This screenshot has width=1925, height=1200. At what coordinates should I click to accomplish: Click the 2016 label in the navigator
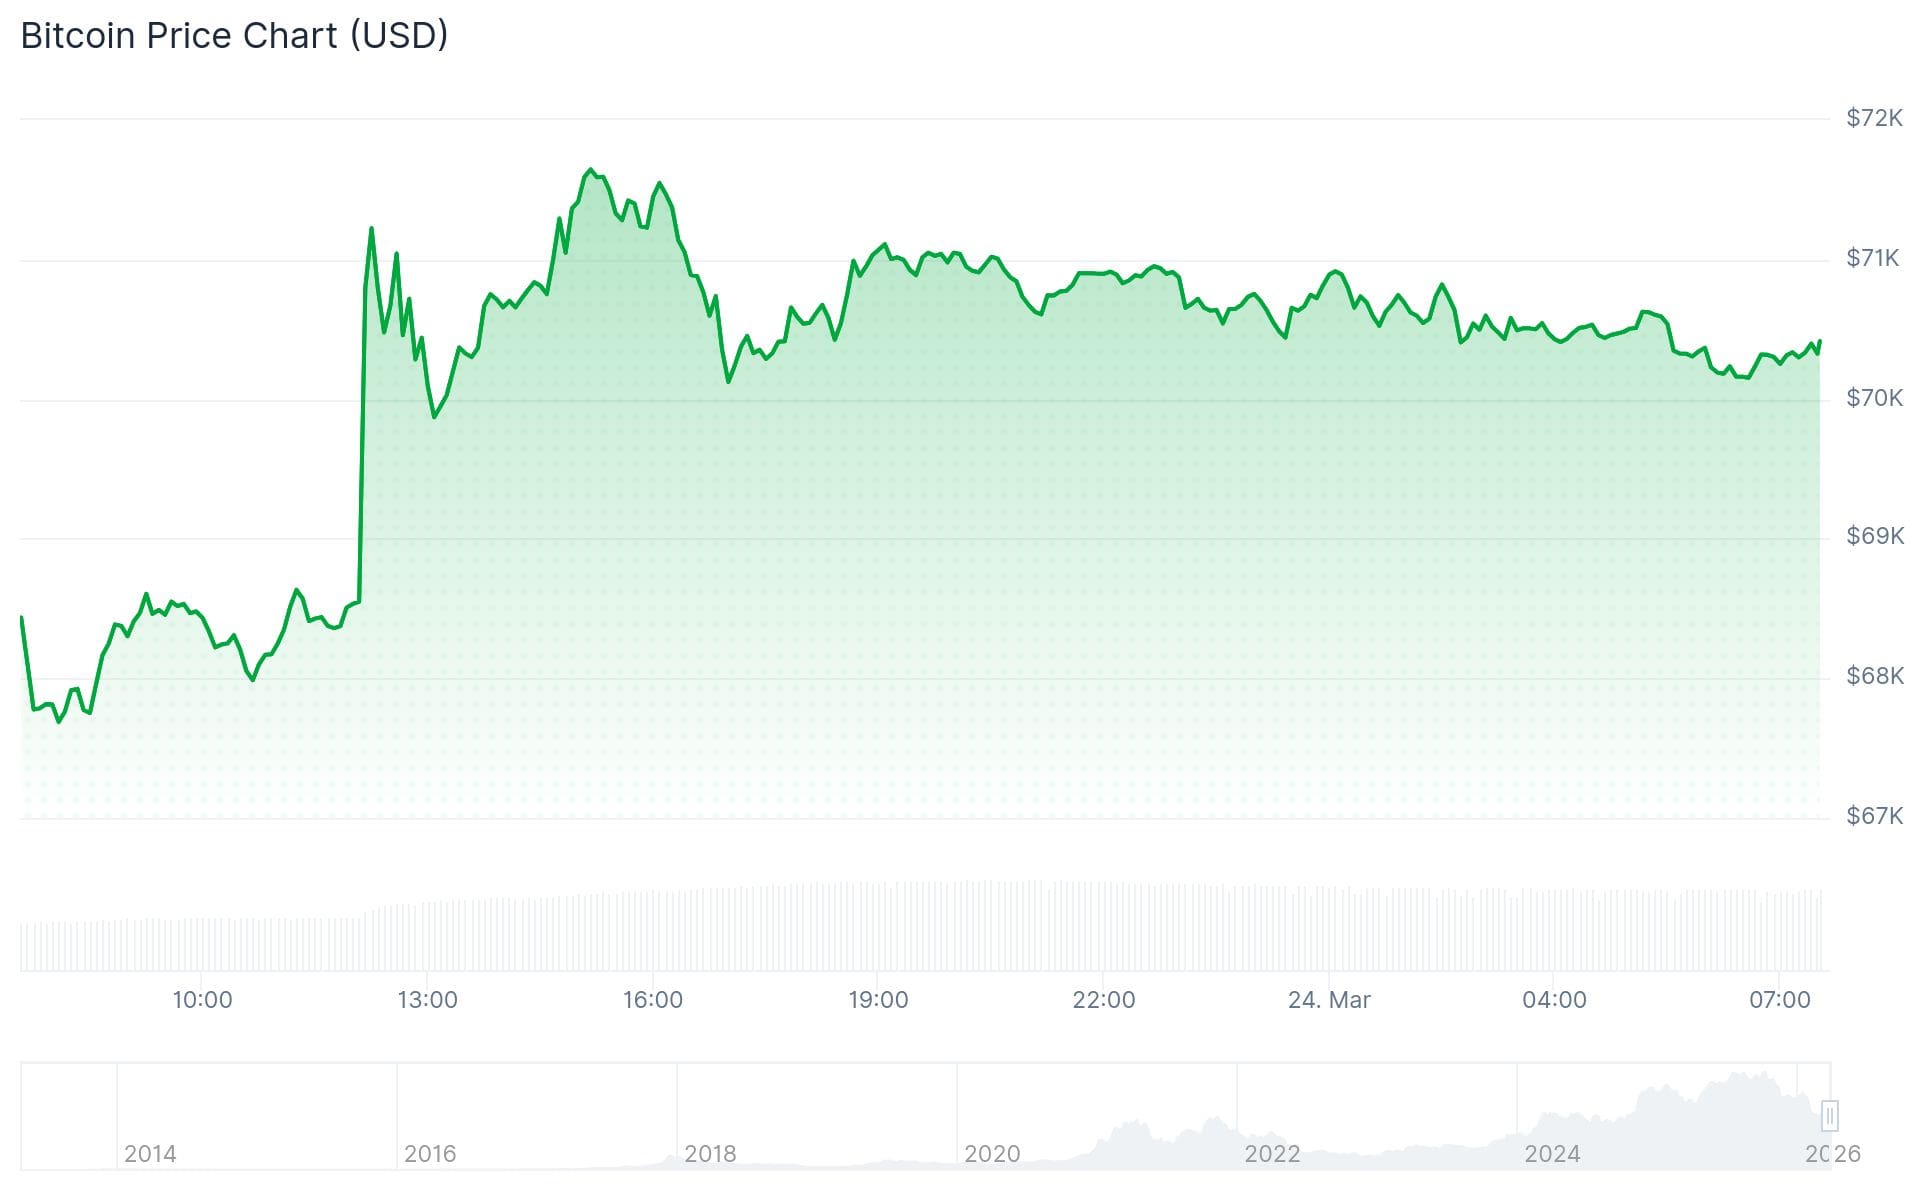pyautogui.click(x=430, y=1154)
